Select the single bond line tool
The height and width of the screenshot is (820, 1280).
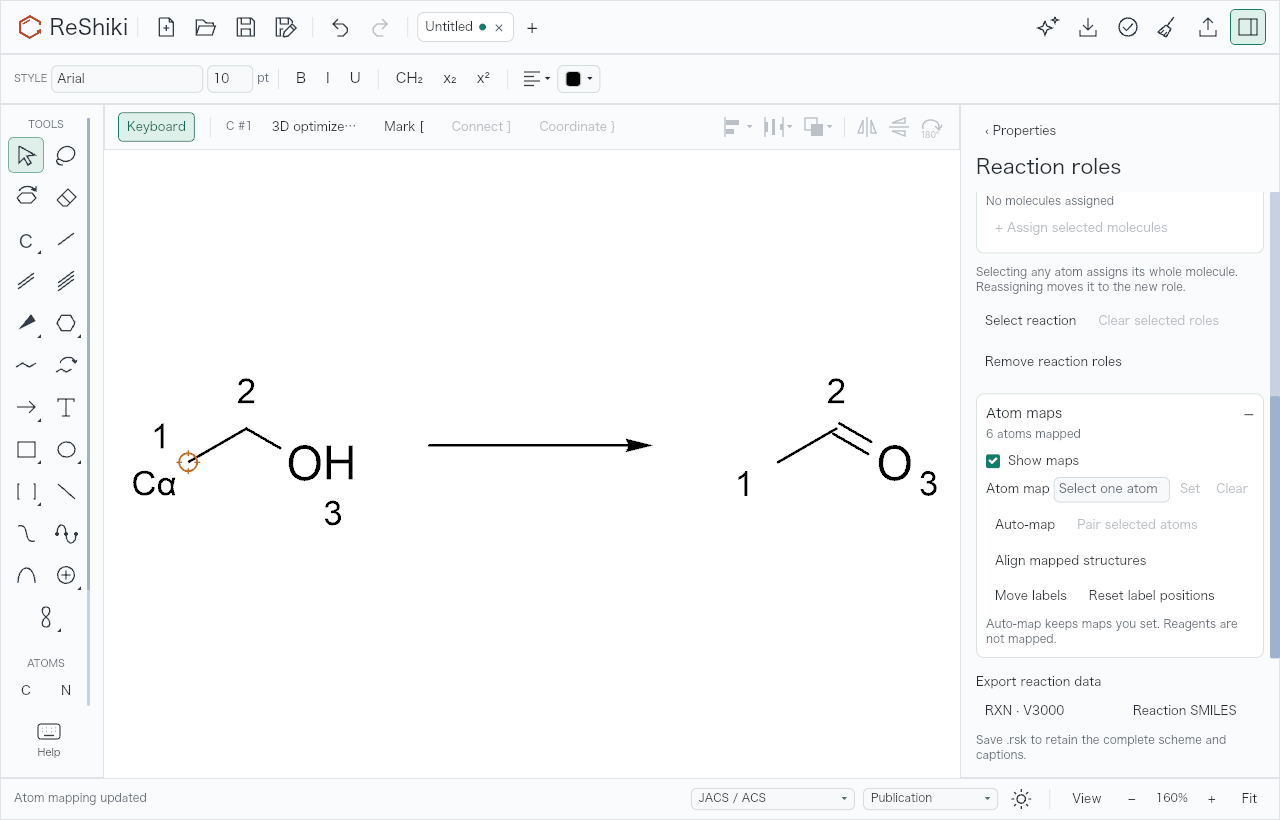[66, 240]
